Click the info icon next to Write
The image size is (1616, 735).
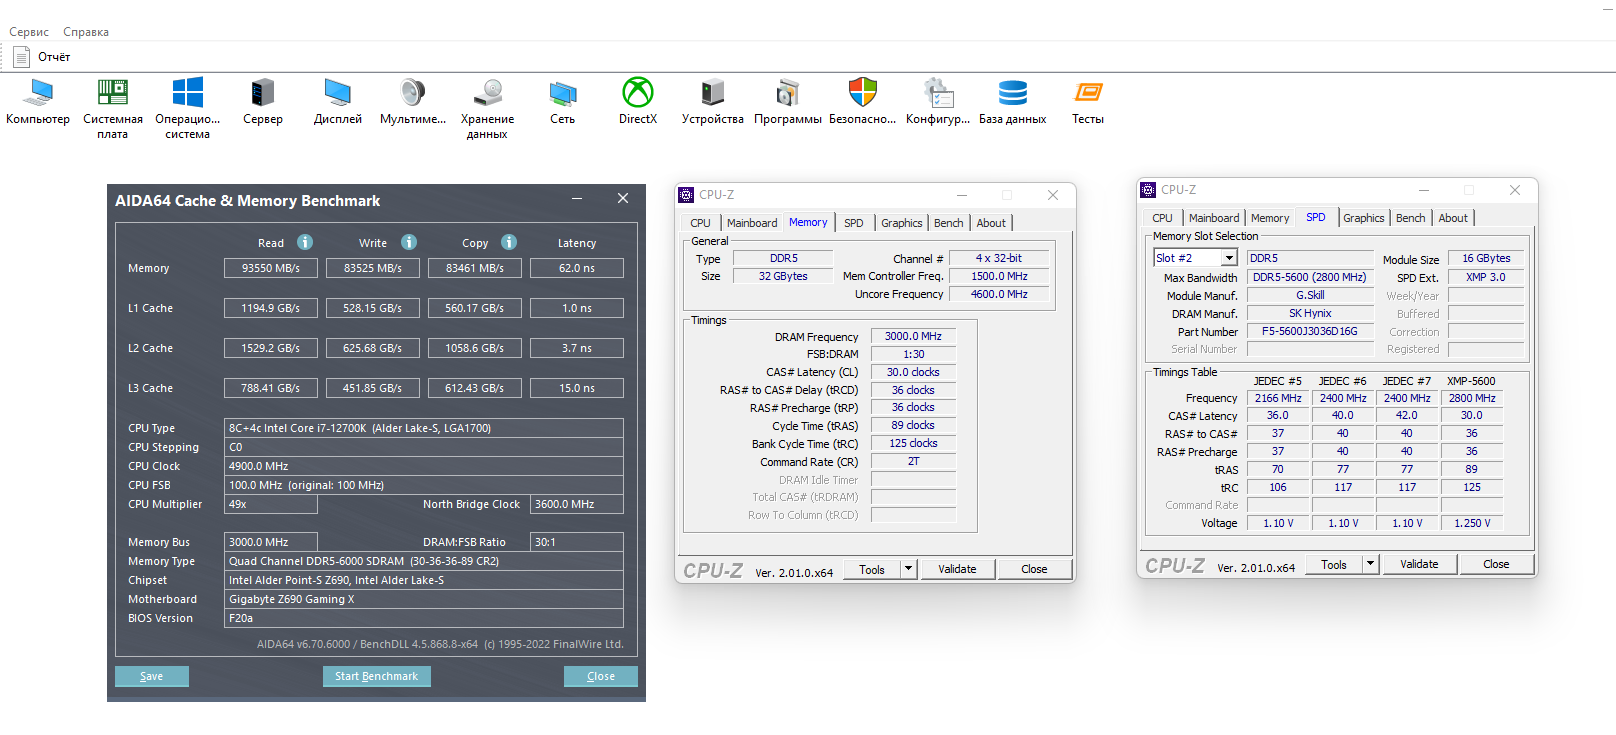pos(409,242)
